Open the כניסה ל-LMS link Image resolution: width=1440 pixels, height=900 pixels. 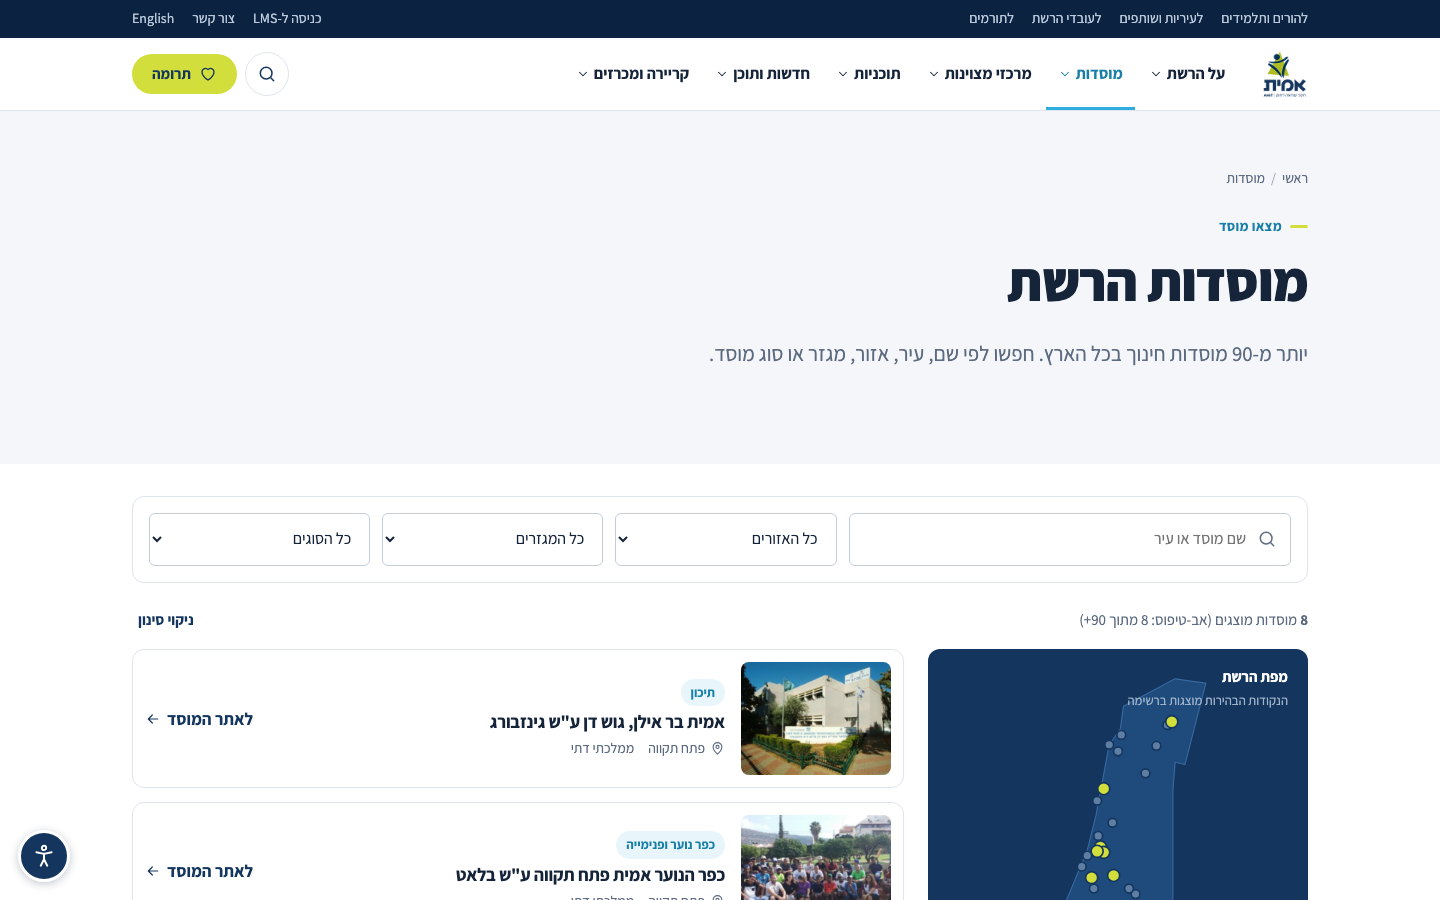point(287,18)
